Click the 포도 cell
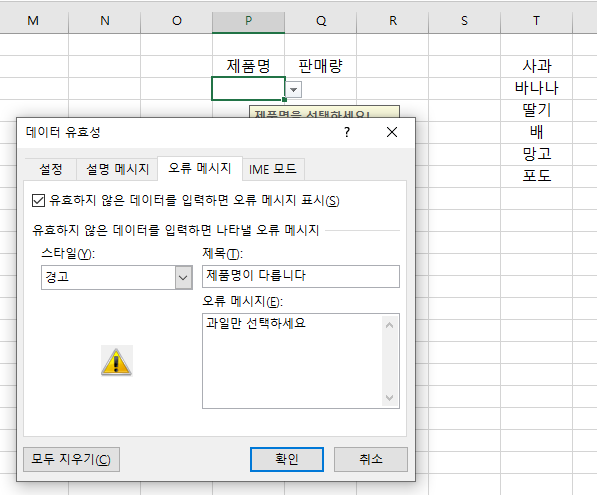The height and width of the screenshot is (495, 597). point(536,176)
